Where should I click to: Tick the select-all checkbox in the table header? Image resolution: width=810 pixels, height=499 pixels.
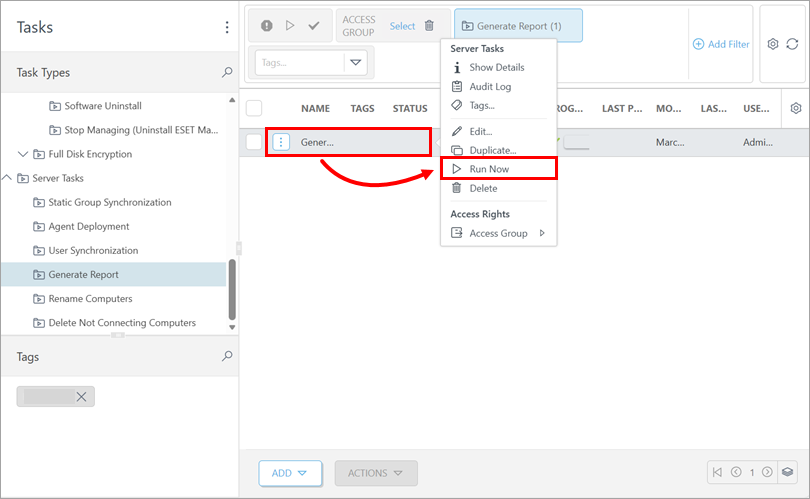(x=254, y=108)
